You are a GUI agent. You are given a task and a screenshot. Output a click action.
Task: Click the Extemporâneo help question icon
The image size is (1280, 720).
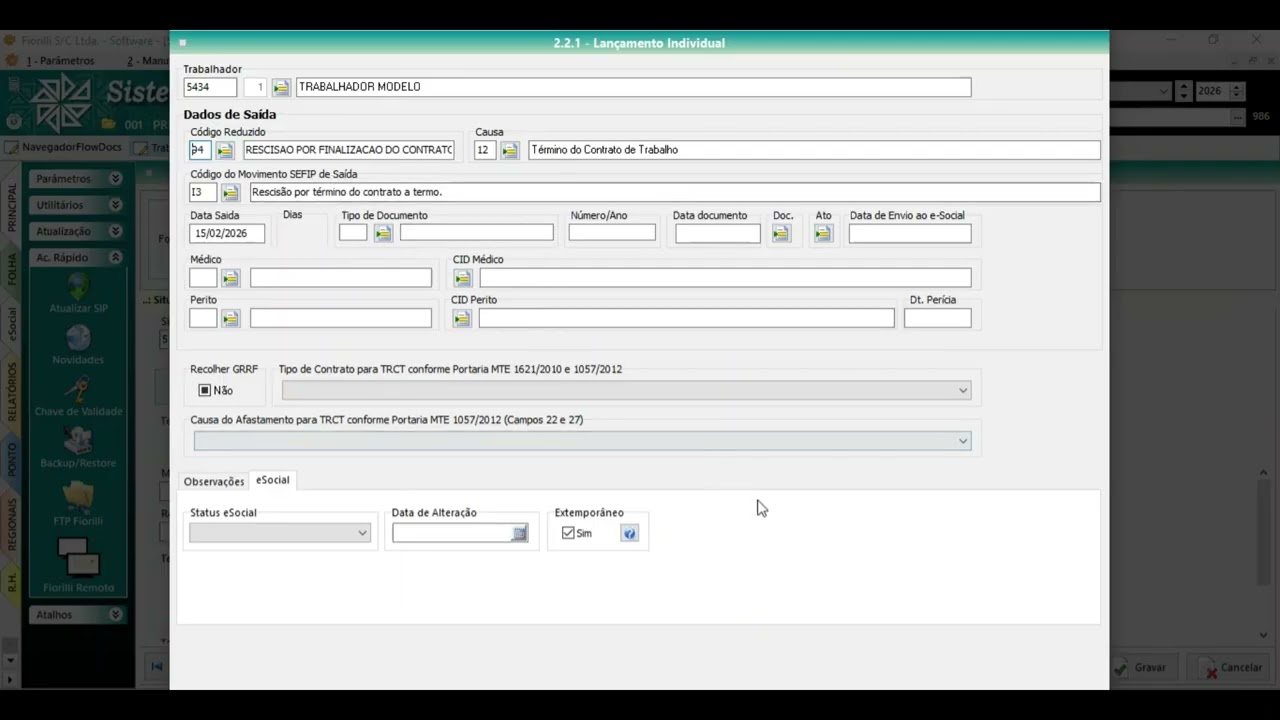pyautogui.click(x=629, y=534)
